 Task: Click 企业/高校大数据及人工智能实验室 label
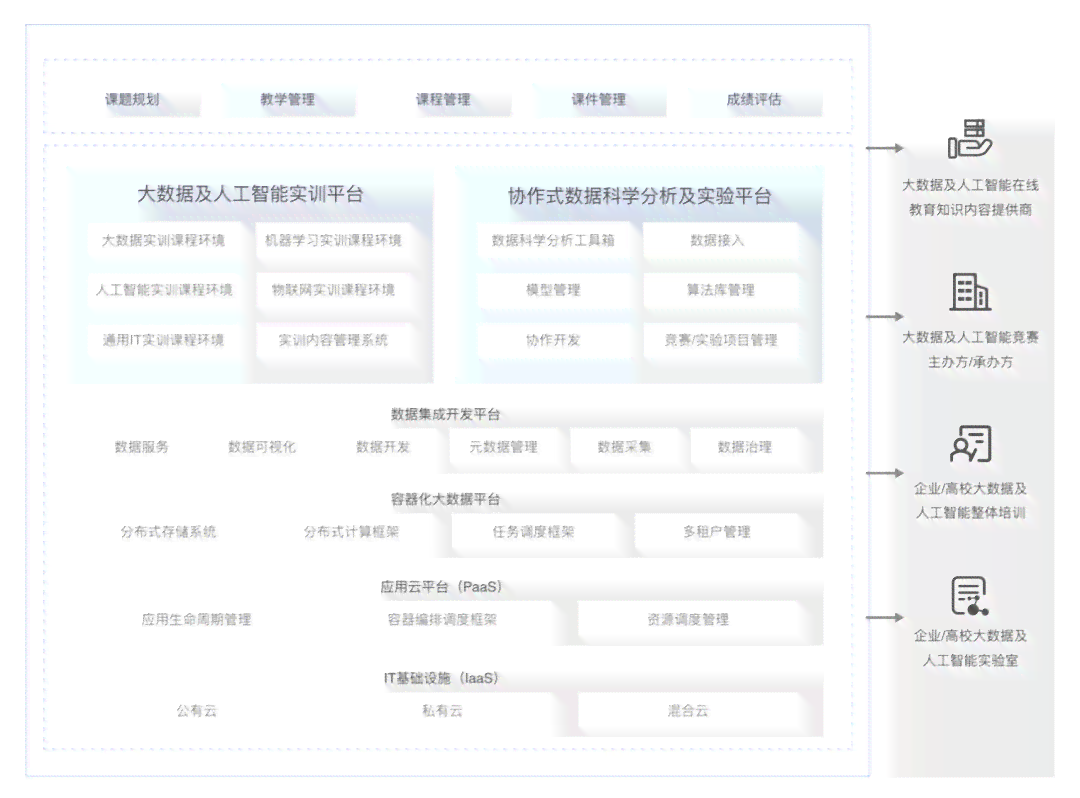[x=970, y=648]
